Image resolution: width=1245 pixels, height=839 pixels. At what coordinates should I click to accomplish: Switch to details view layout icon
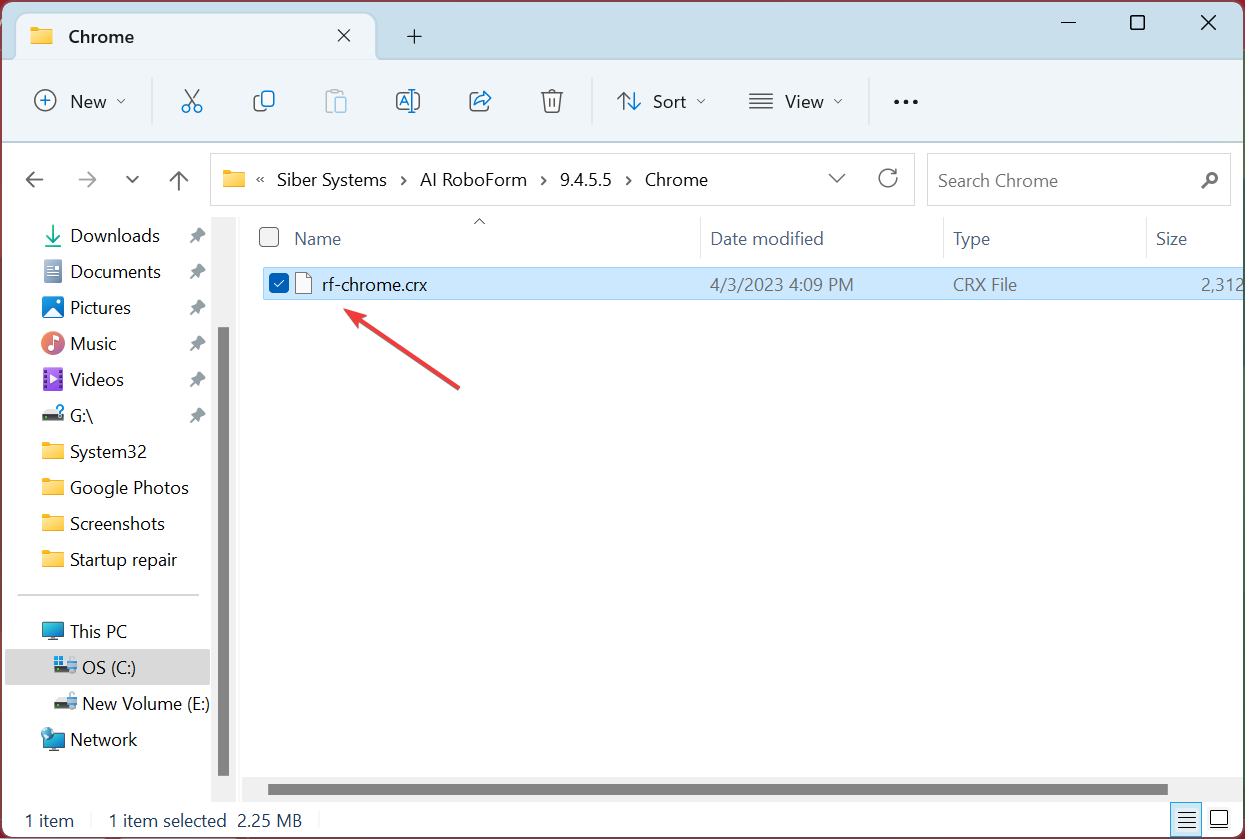1187,820
